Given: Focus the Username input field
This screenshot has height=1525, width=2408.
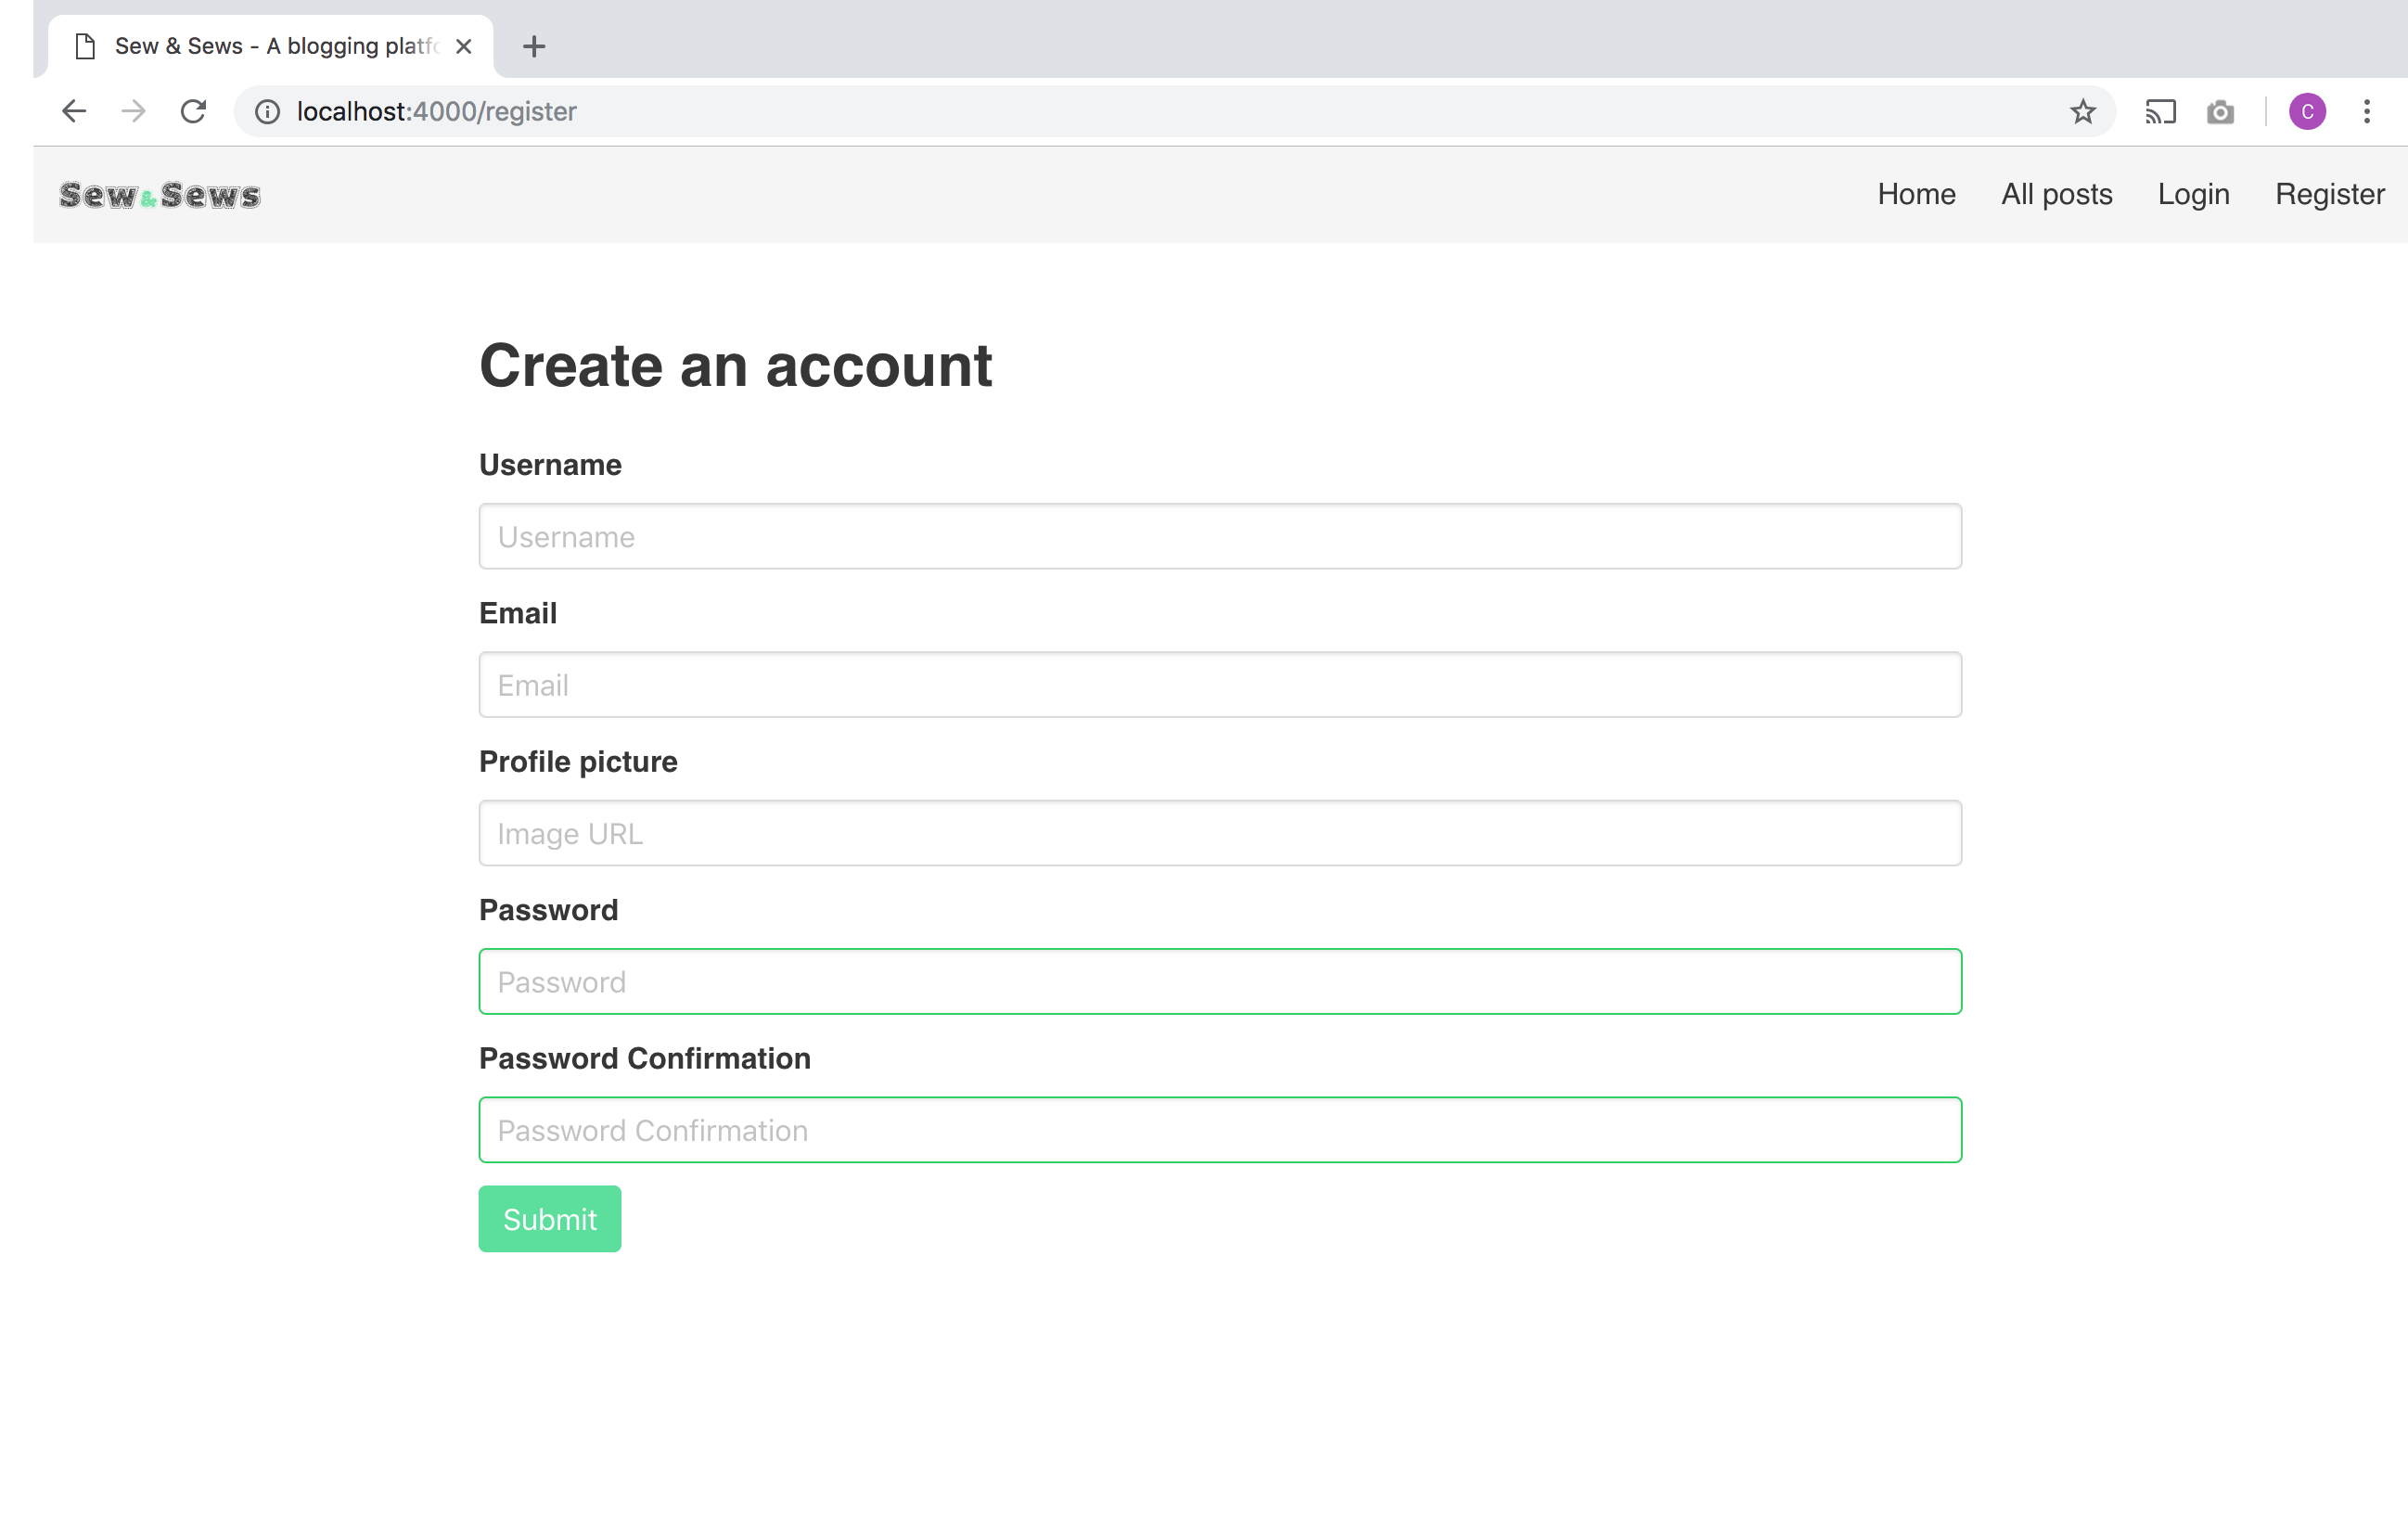Looking at the screenshot, I should 1220,536.
